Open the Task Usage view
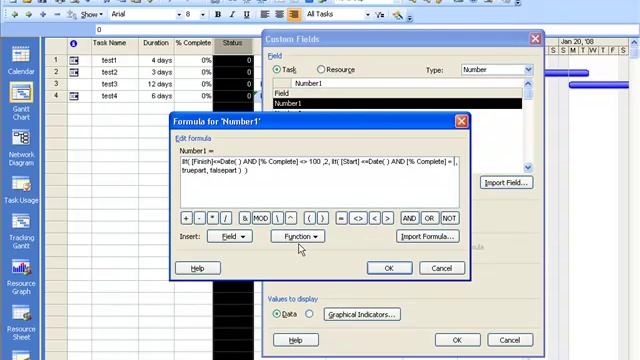The width and height of the screenshot is (640, 360). (x=21, y=189)
